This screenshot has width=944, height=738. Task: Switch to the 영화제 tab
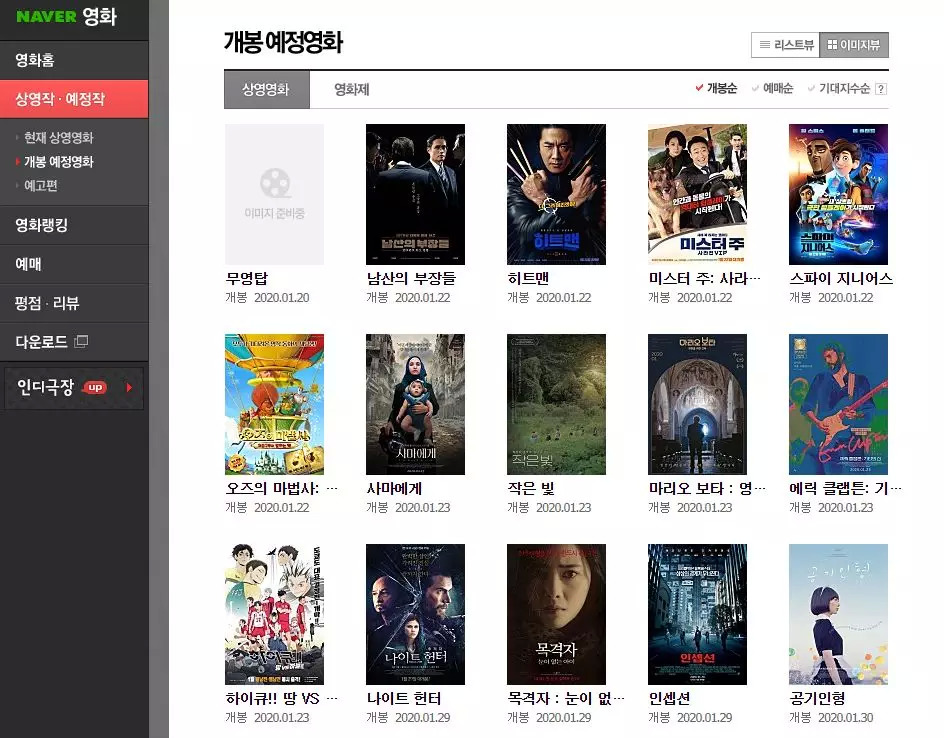352,90
